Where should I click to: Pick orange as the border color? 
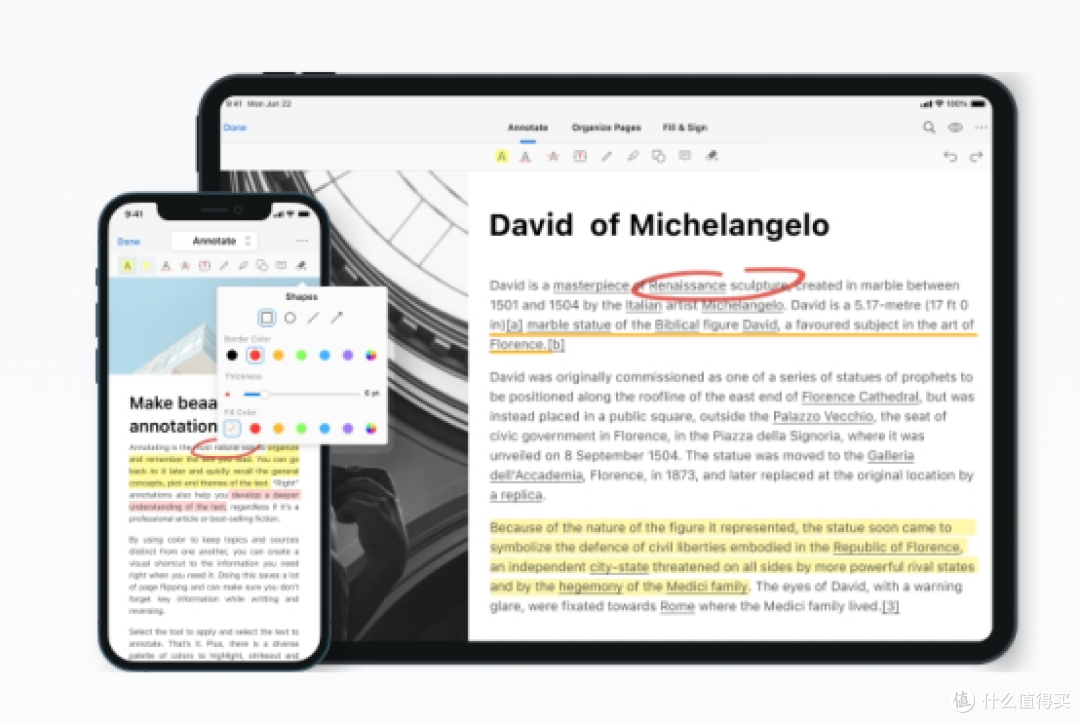click(278, 355)
